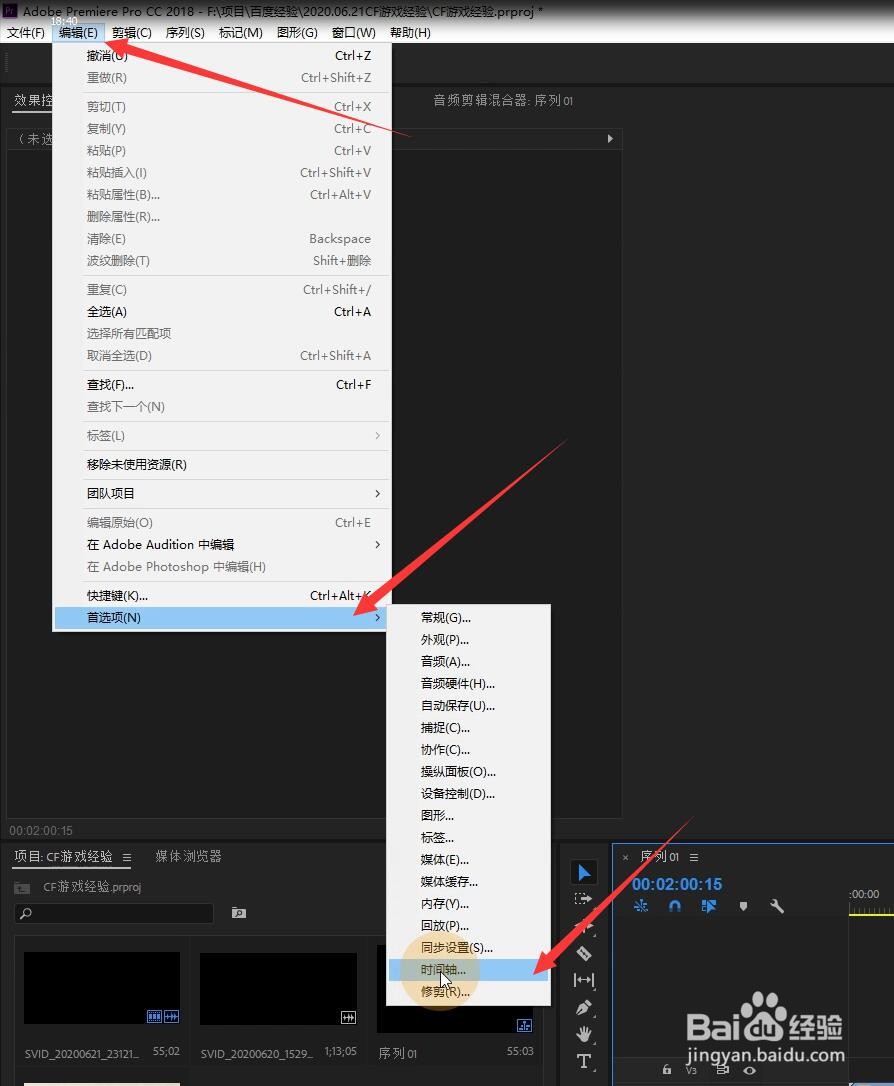
Task: Expand the 标签(L) submenu arrow
Action: point(377,436)
